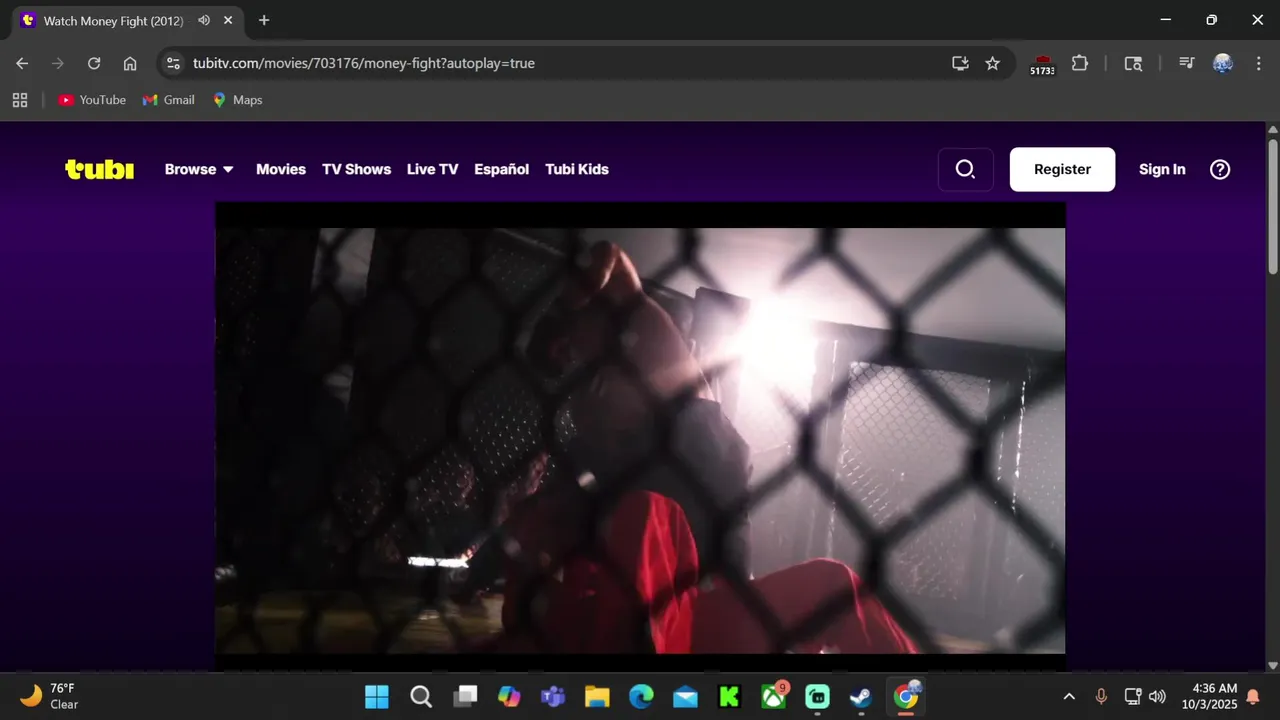Click the scrollbar down arrow
1280x720 pixels.
click(x=1272, y=665)
